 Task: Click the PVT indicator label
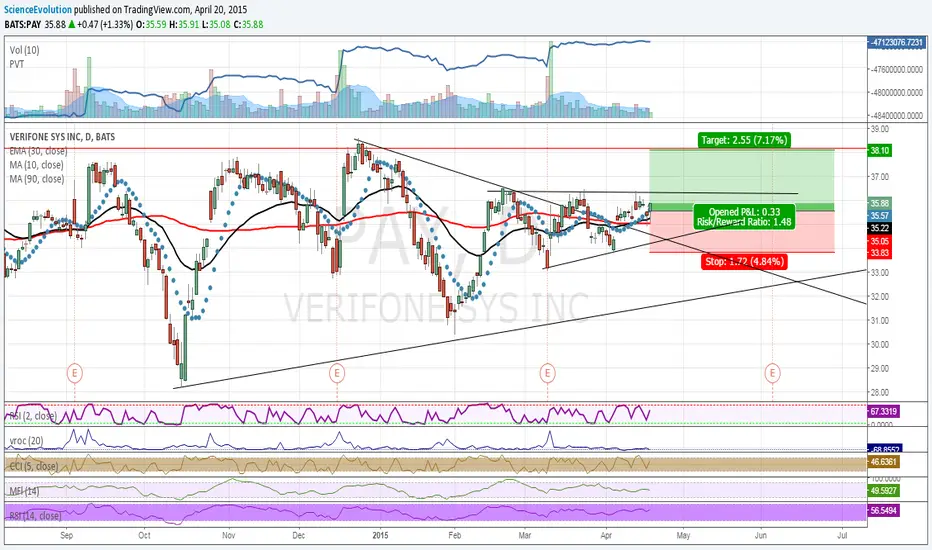(x=17, y=64)
